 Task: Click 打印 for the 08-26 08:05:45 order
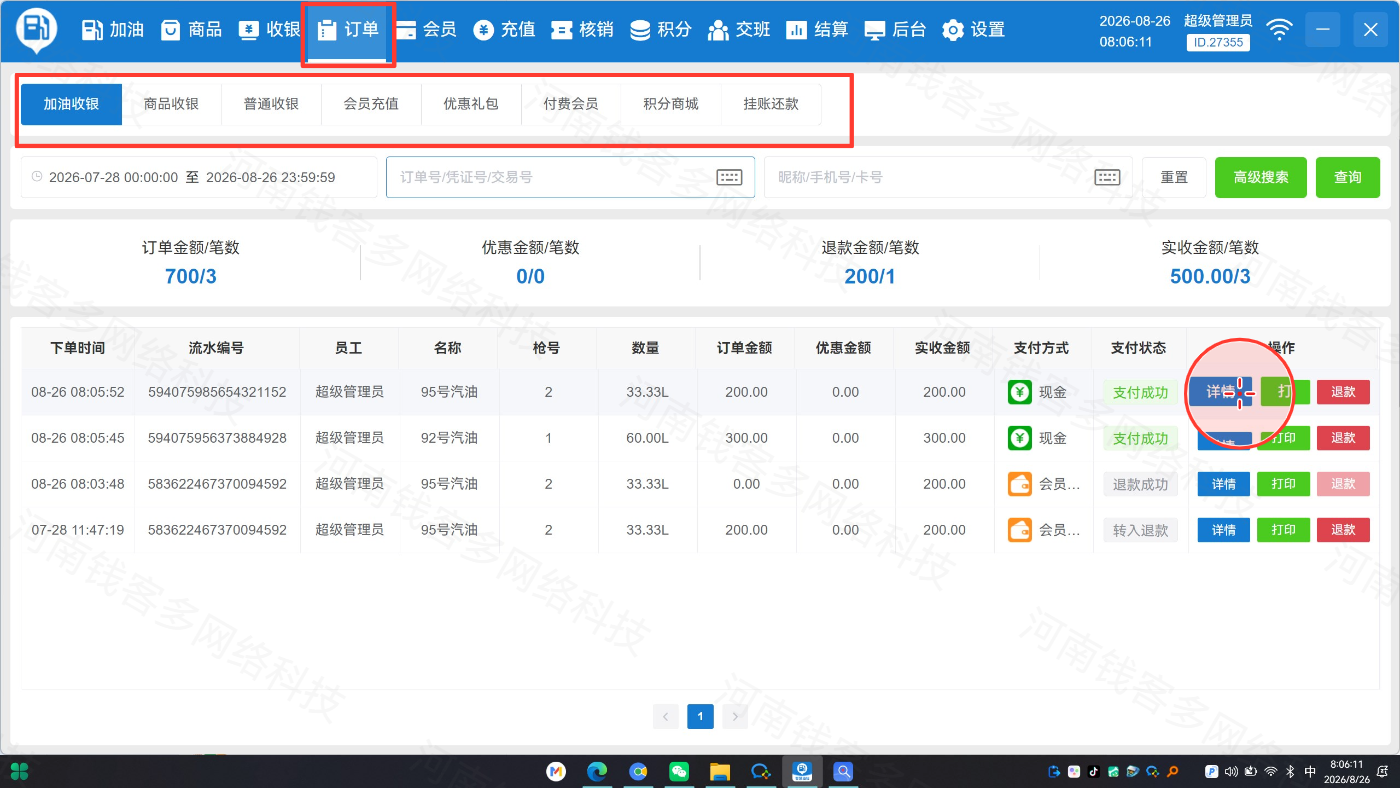[1283, 438]
